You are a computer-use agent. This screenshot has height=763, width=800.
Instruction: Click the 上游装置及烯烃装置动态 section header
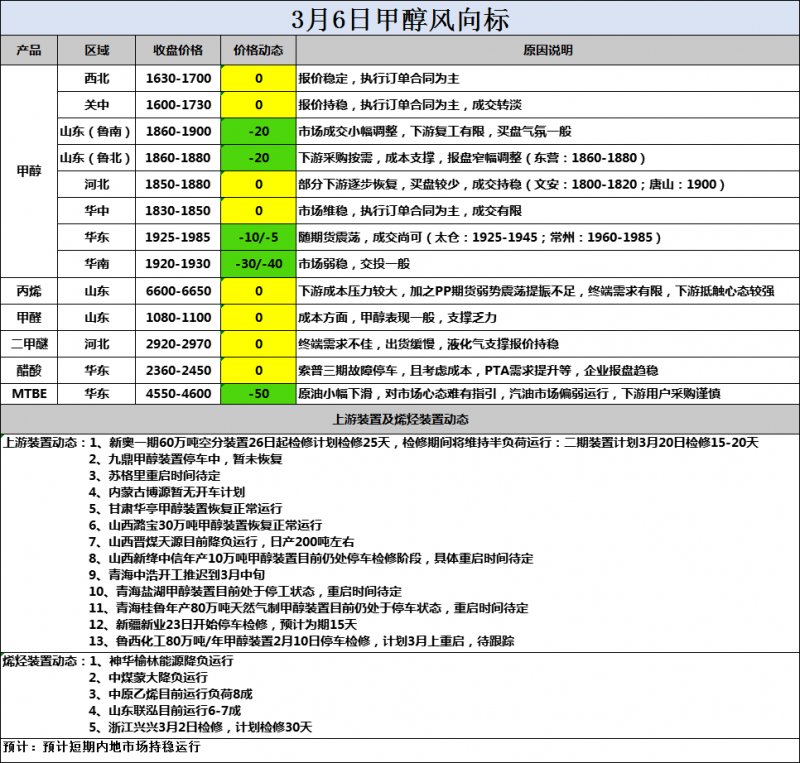pos(400,420)
